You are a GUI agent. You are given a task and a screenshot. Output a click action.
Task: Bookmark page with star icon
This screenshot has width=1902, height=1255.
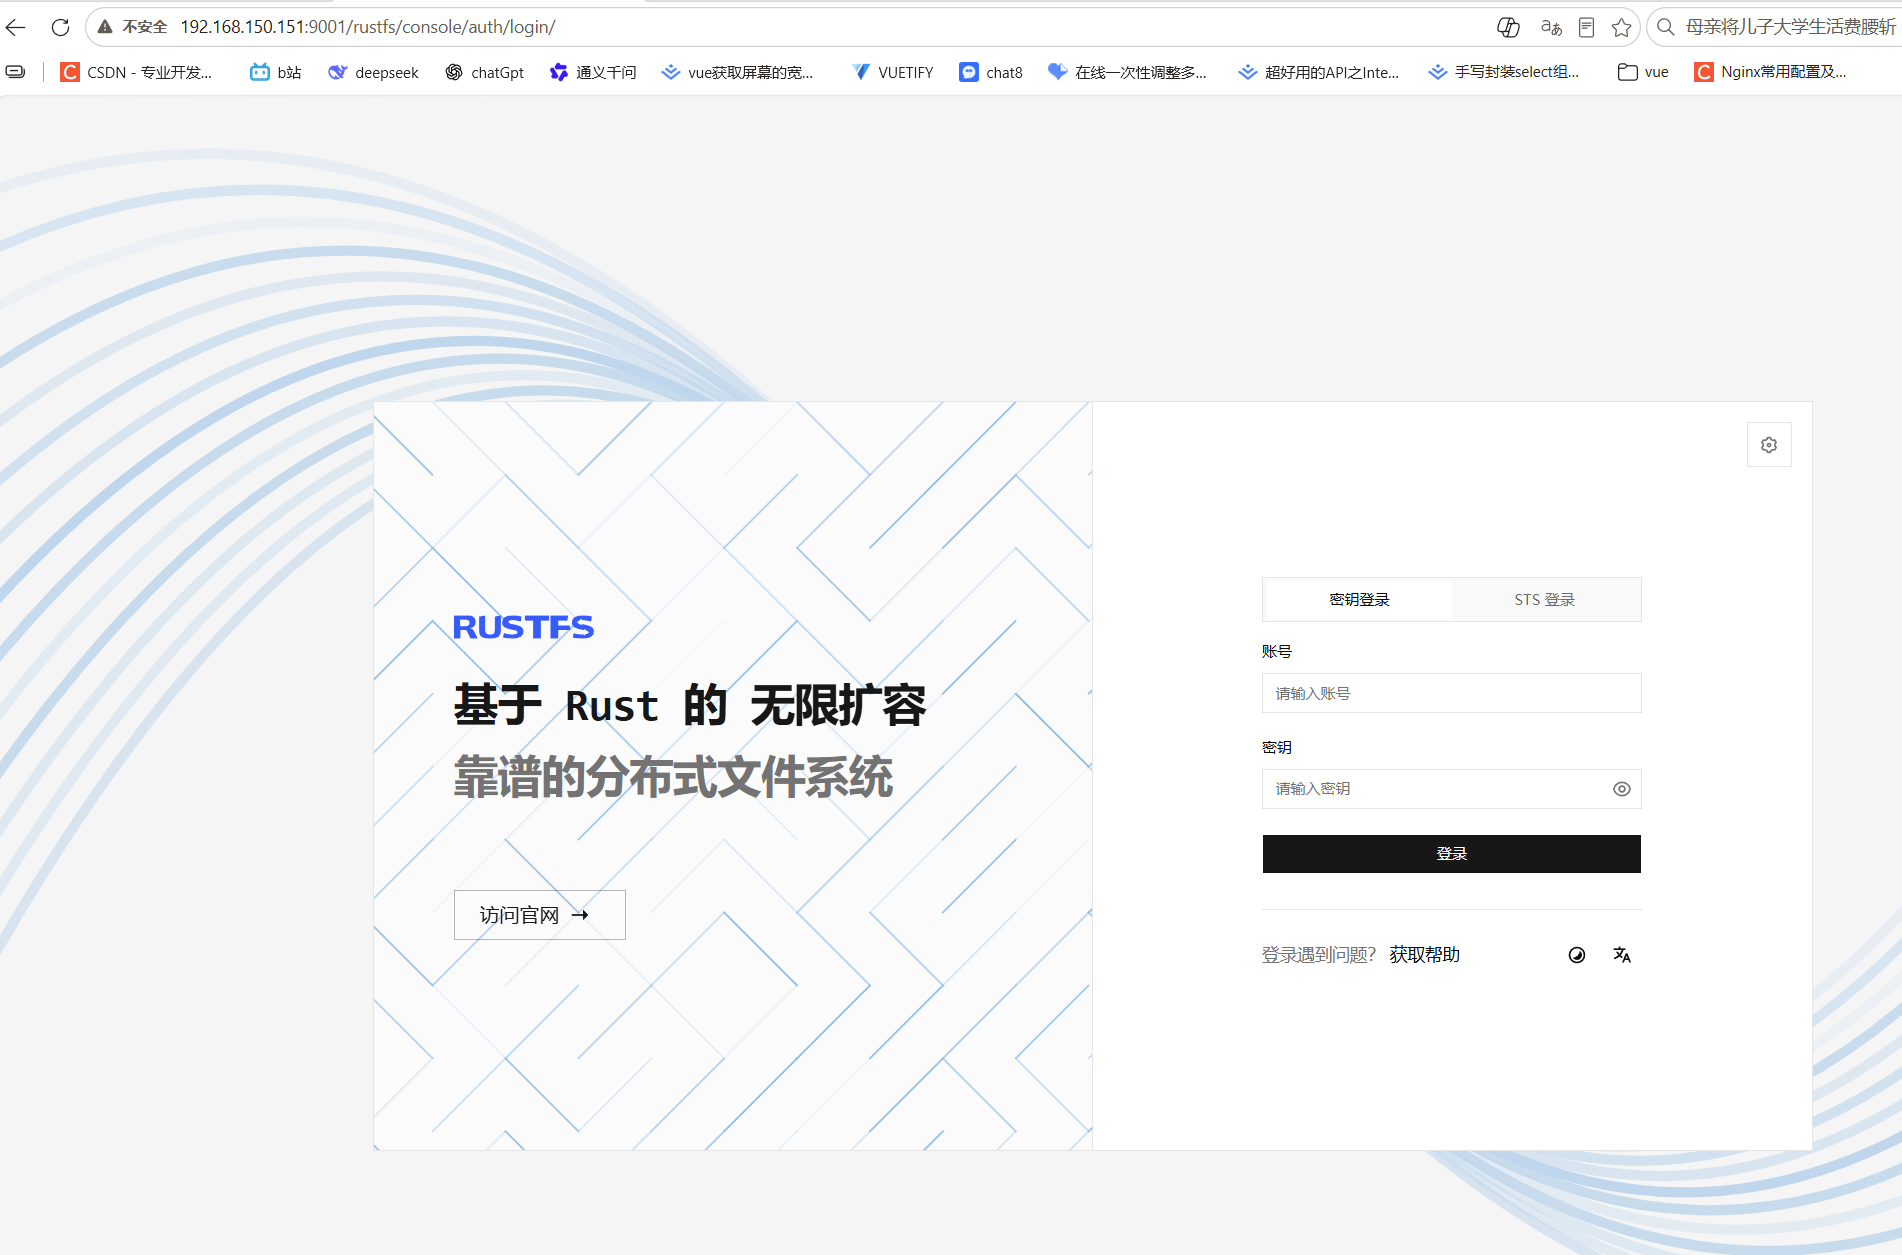1621,27
